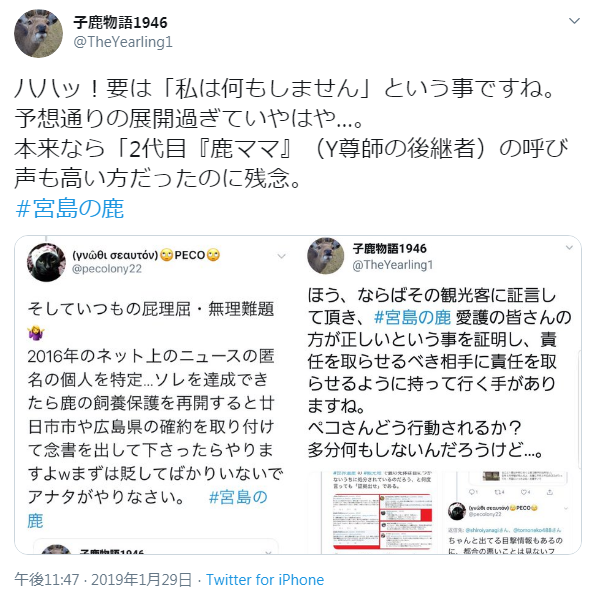Open #宮島の鹿 hashtag in right embedded tweet
597x601 pixels.
pyautogui.click(x=412, y=318)
